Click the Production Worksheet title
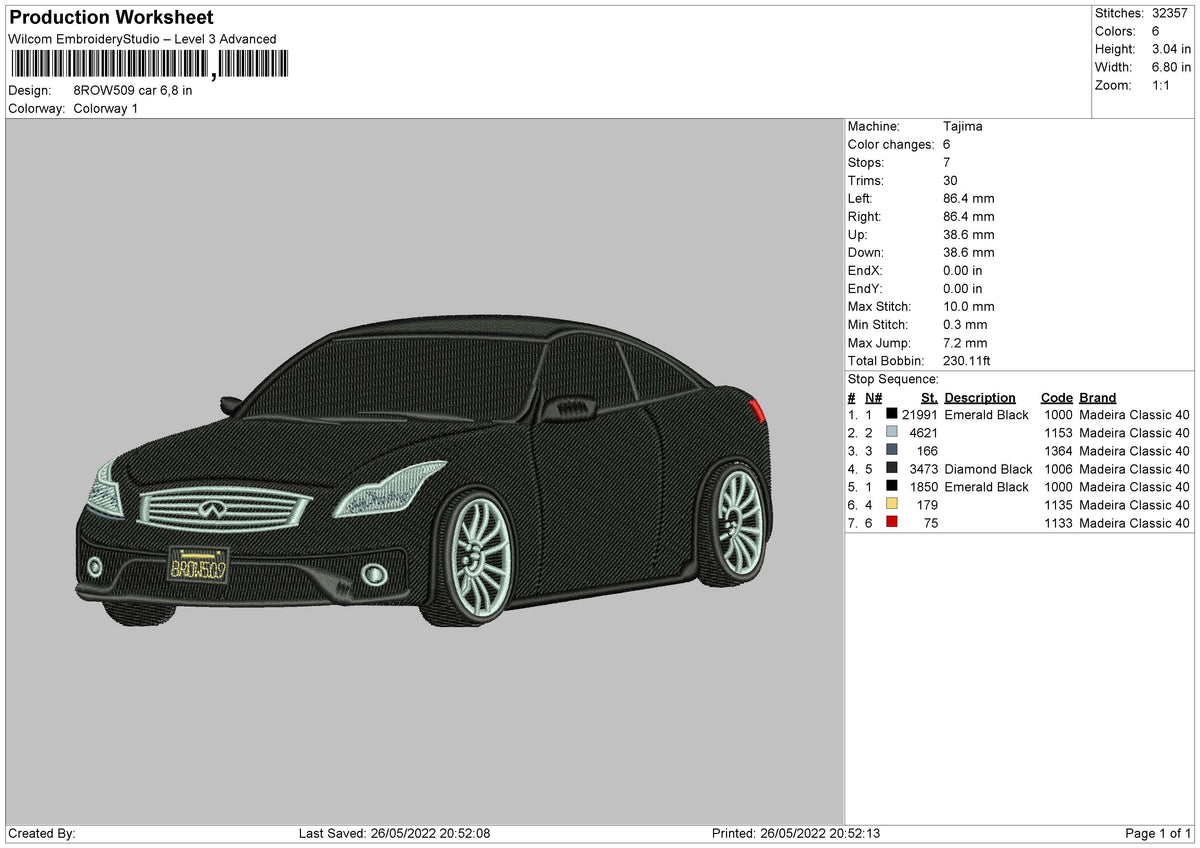 tap(111, 17)
